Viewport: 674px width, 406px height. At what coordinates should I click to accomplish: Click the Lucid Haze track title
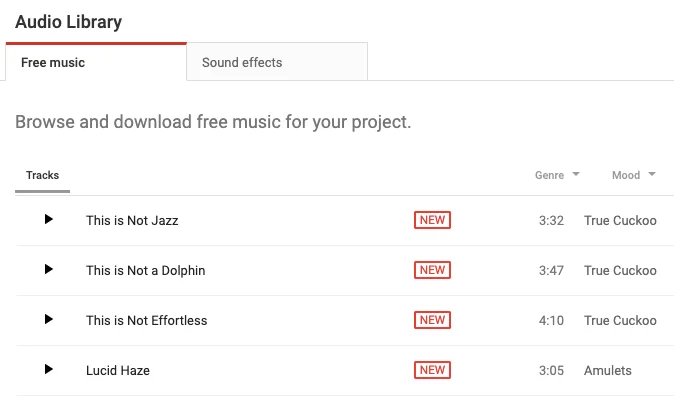tap(118, 370)
